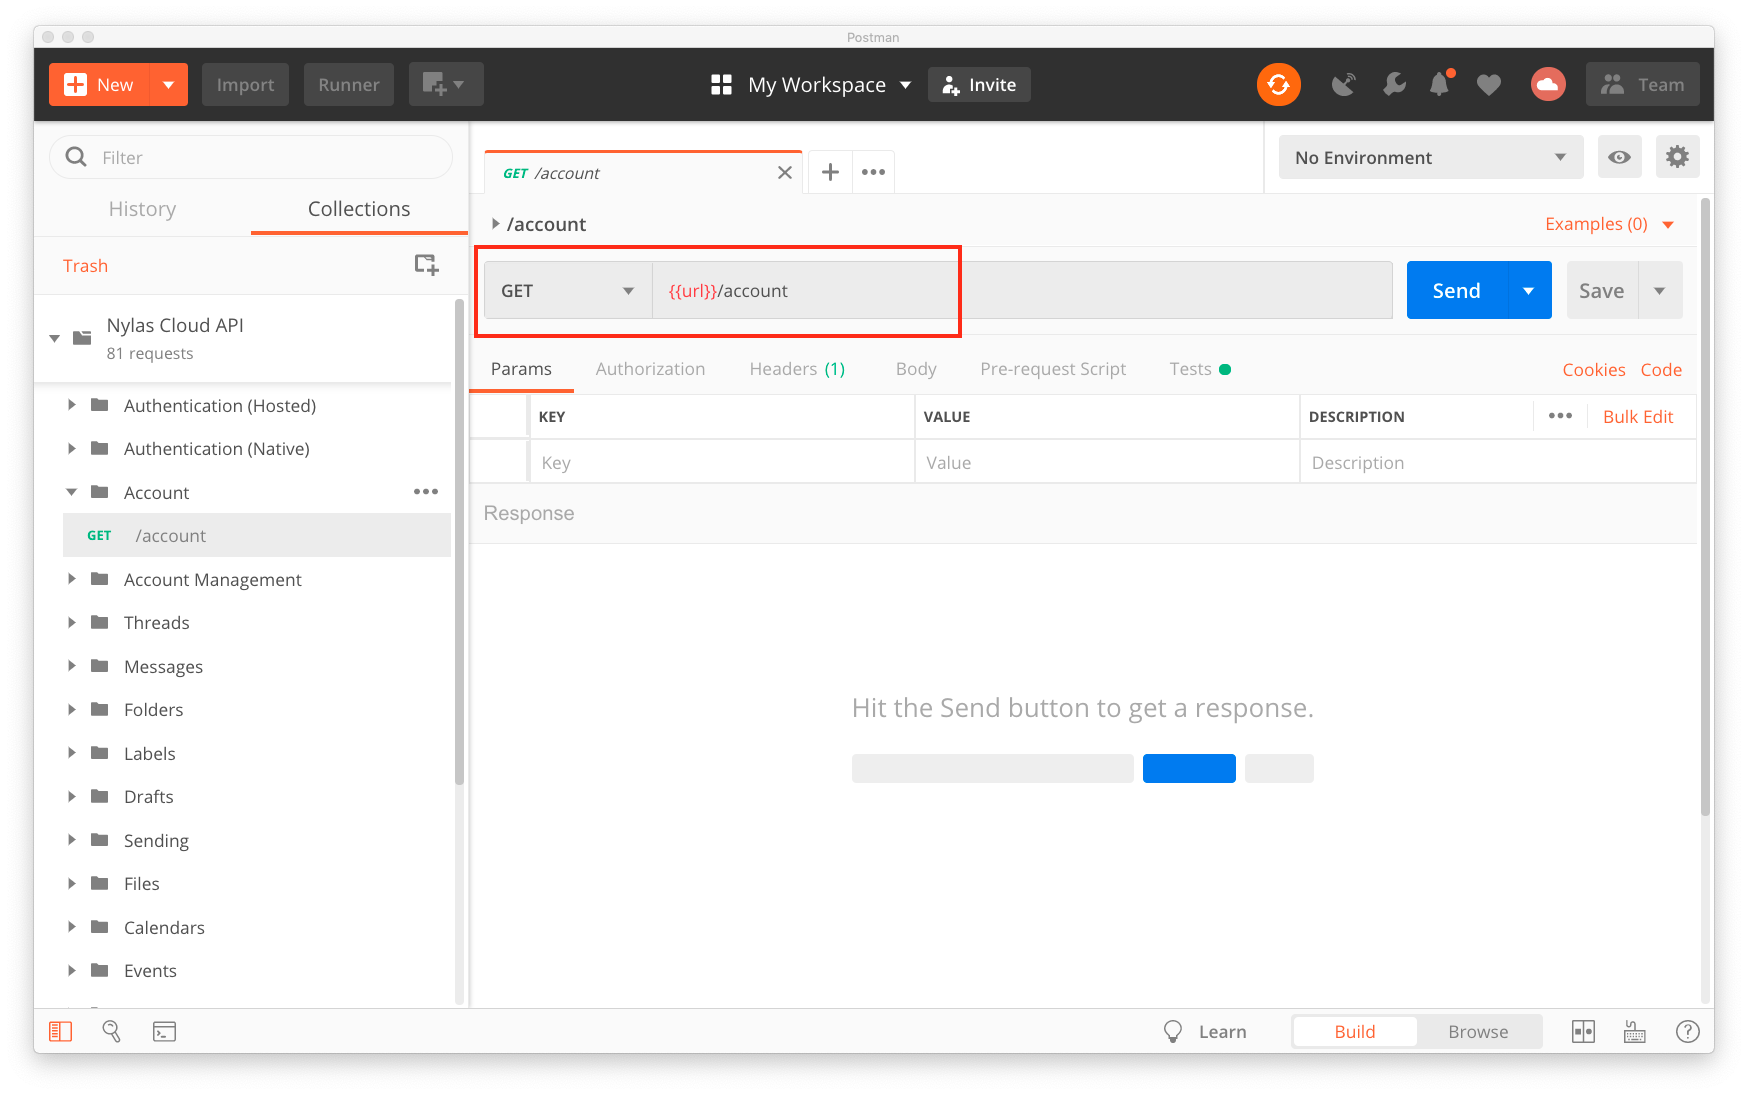
Task: Expand the Threads folder
Action: pos(72,623)
